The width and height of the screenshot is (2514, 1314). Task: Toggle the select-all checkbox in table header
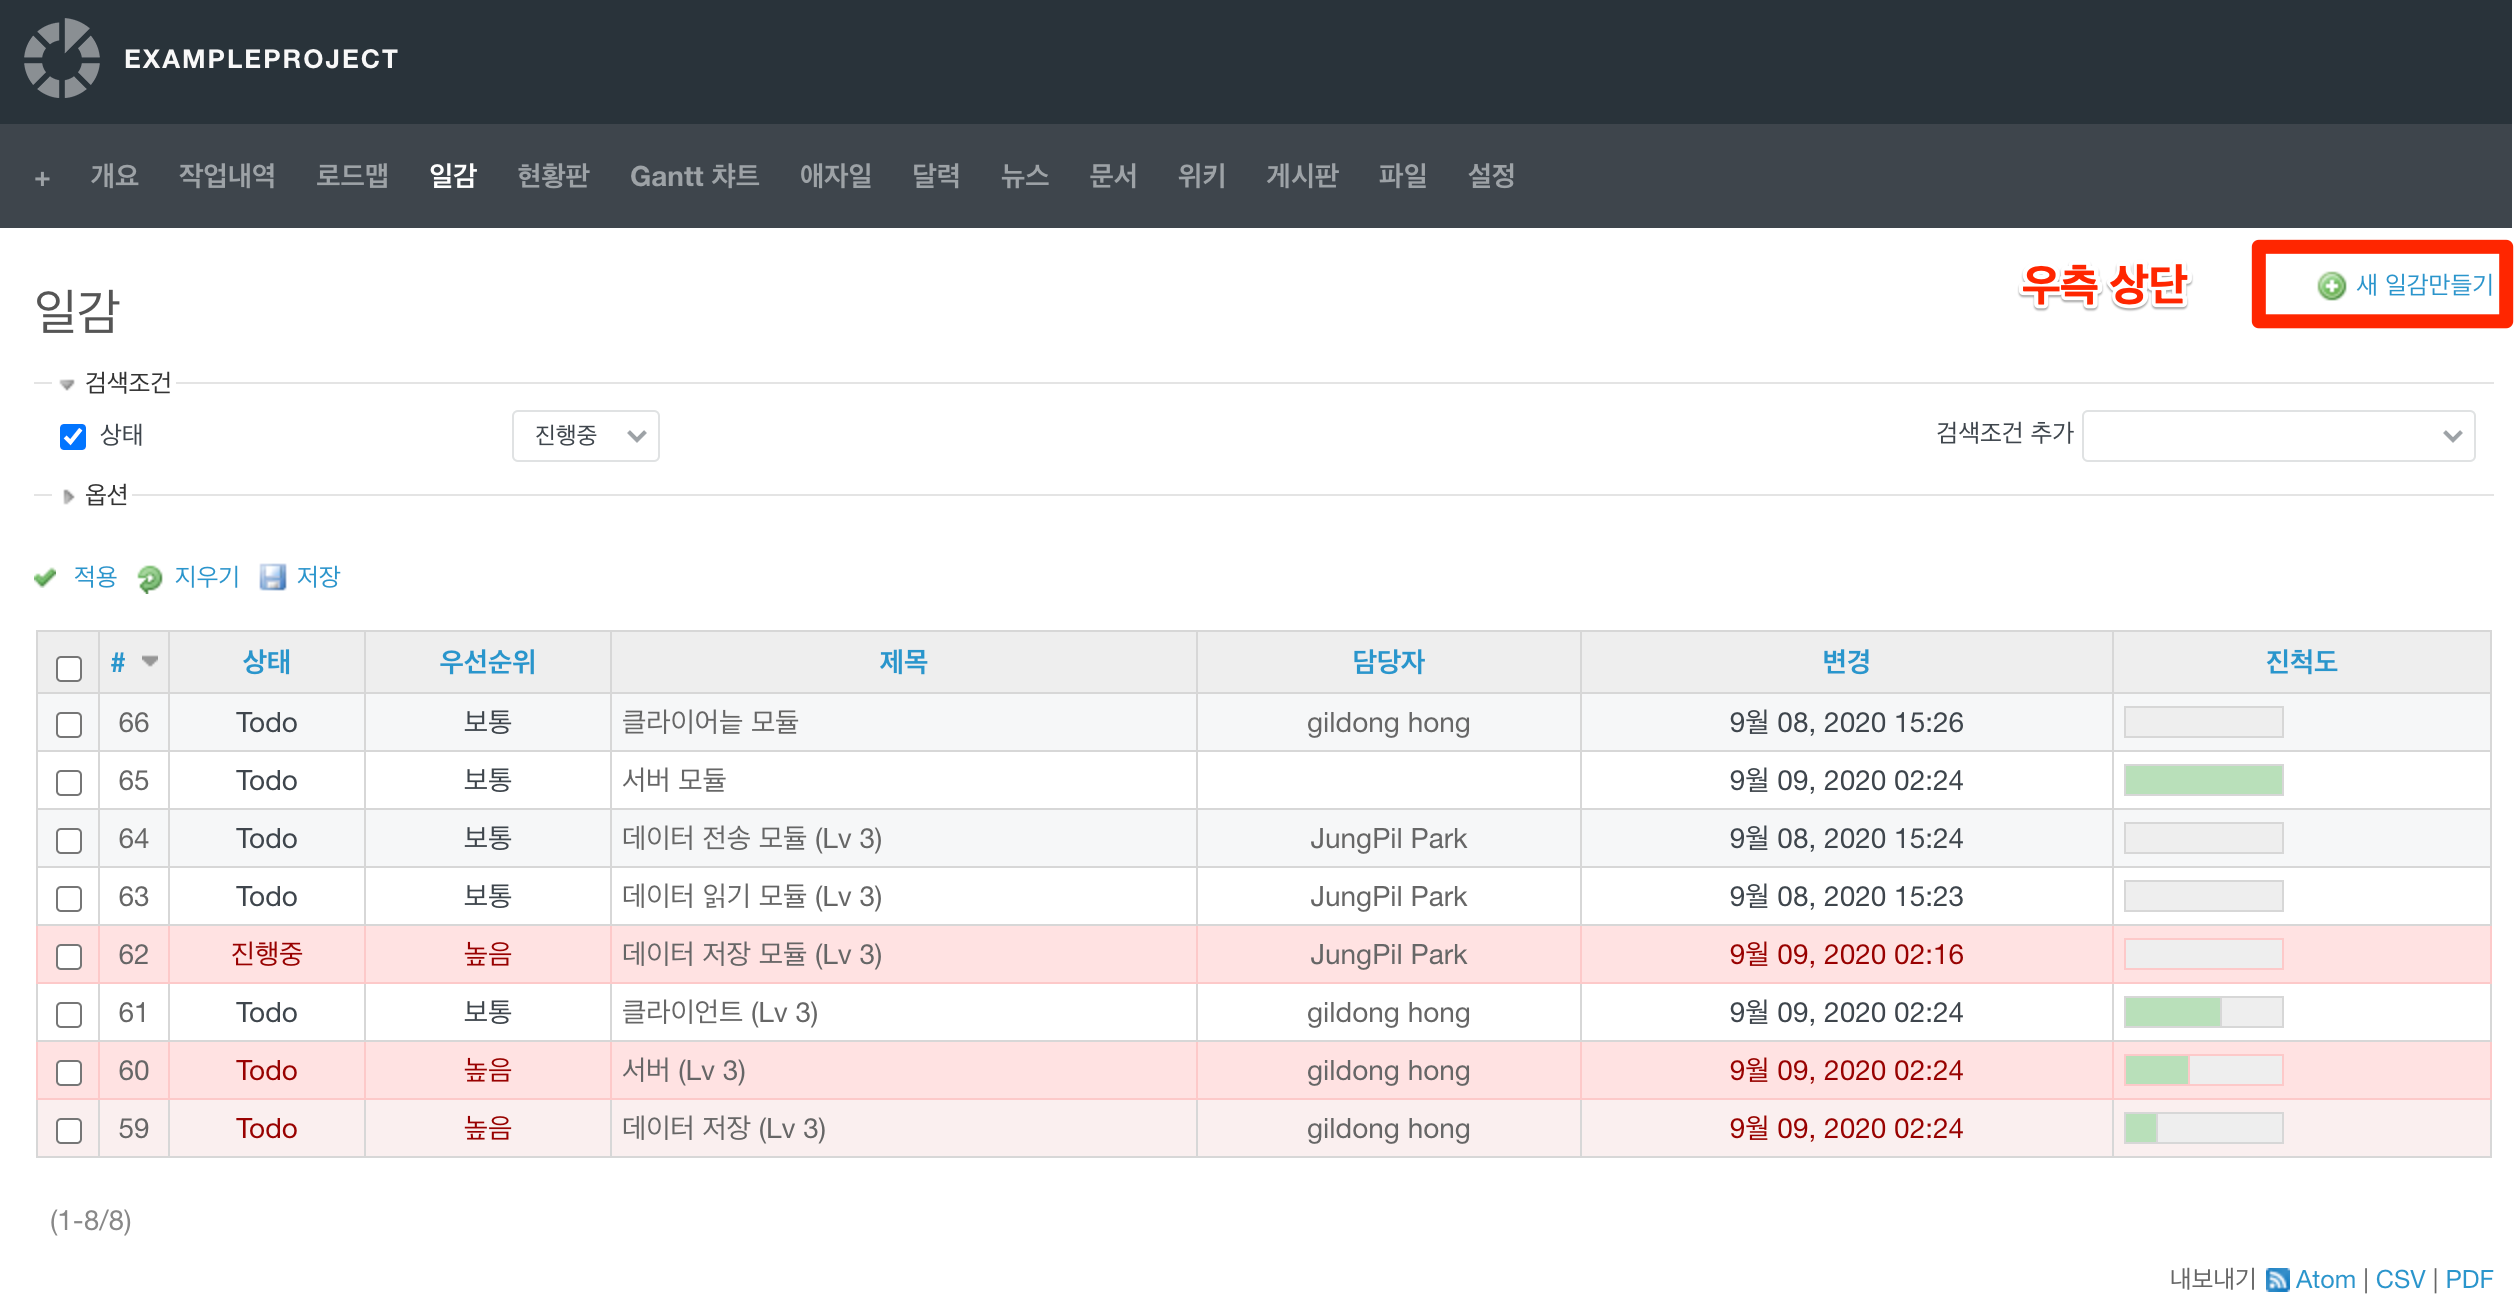click(69, 668)
